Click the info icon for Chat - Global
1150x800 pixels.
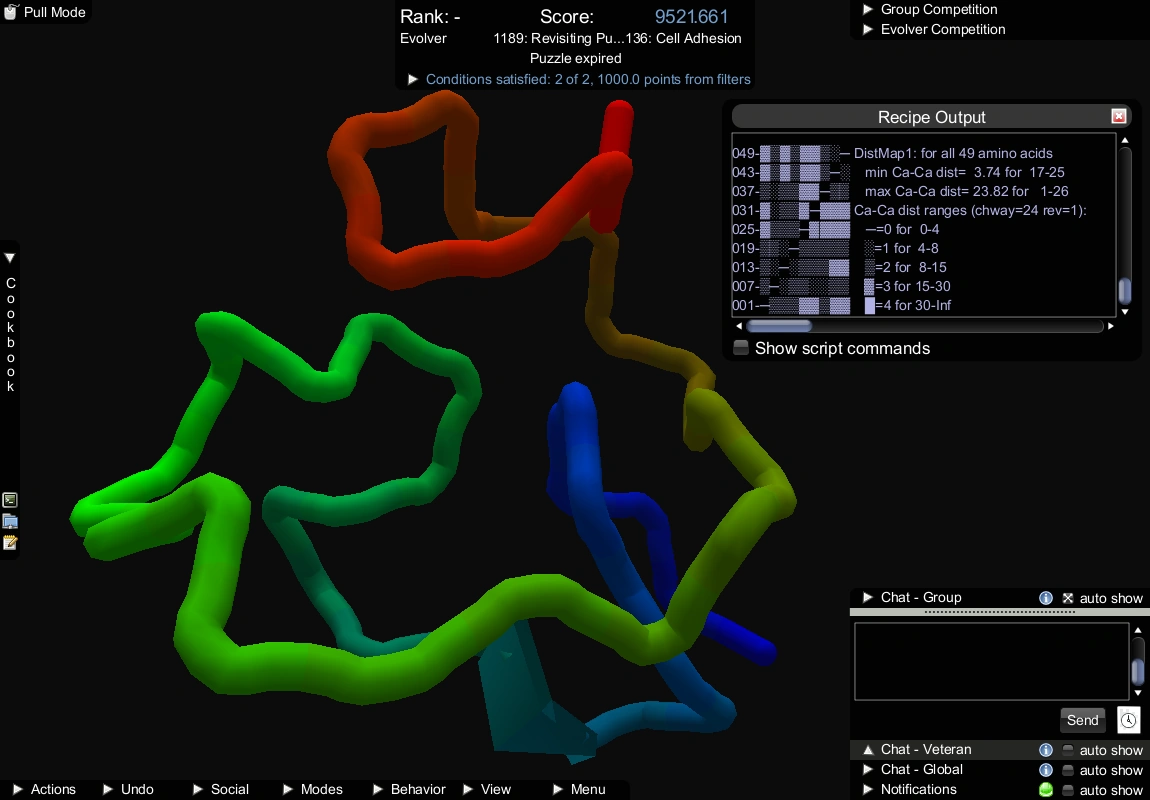tap(1046, 770)
